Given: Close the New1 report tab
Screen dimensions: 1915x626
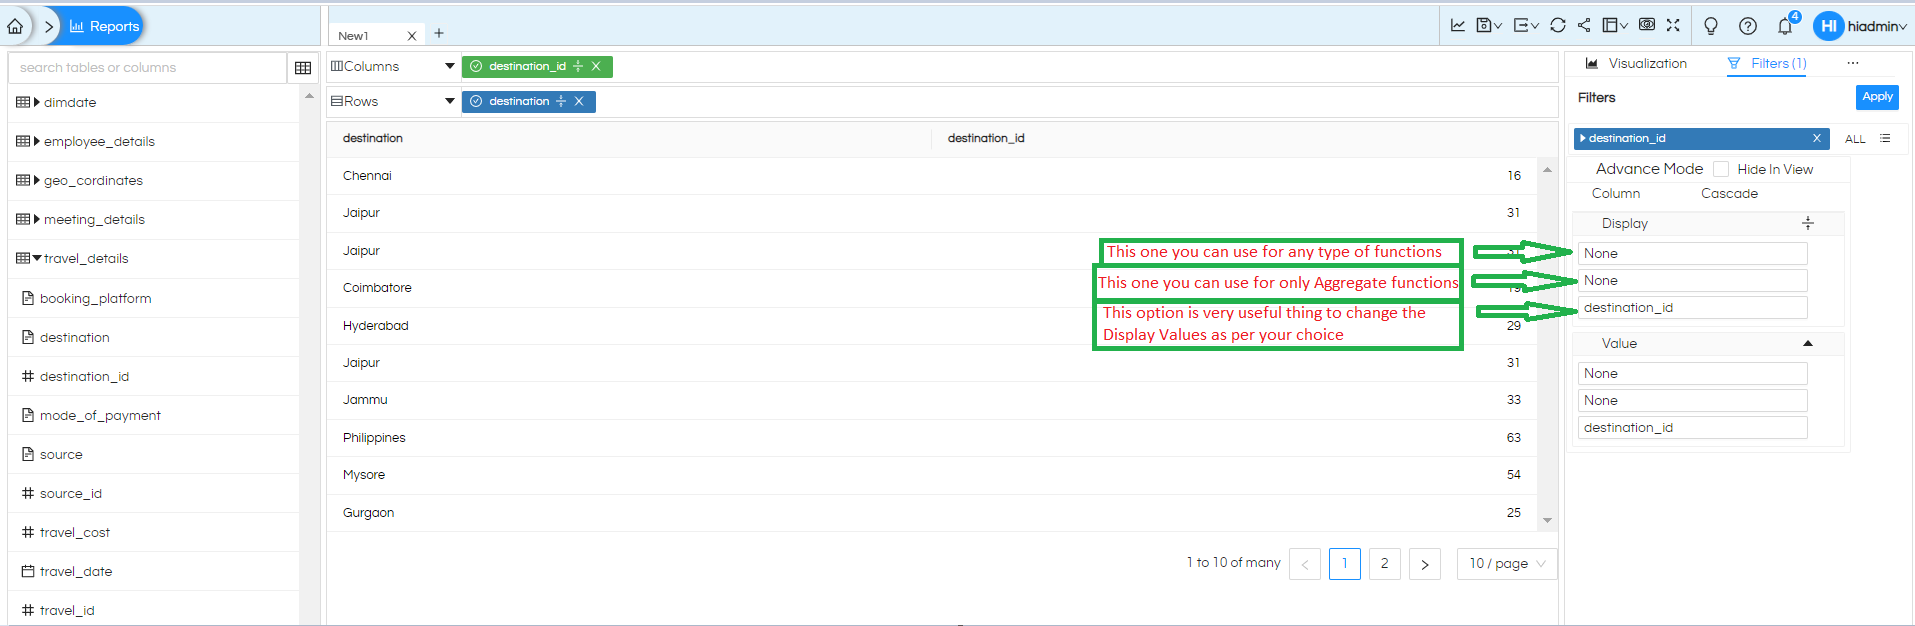Looking at the screenshot, I should tap(411, 36).
